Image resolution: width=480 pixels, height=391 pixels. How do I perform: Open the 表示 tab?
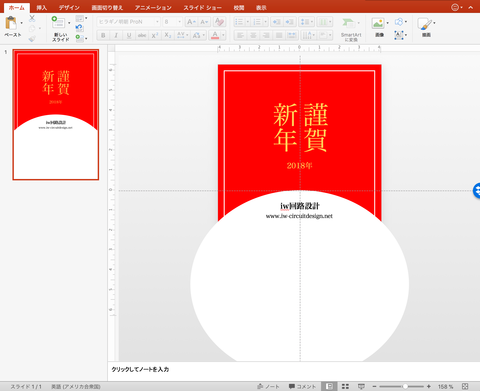click(x=261, y=8)
